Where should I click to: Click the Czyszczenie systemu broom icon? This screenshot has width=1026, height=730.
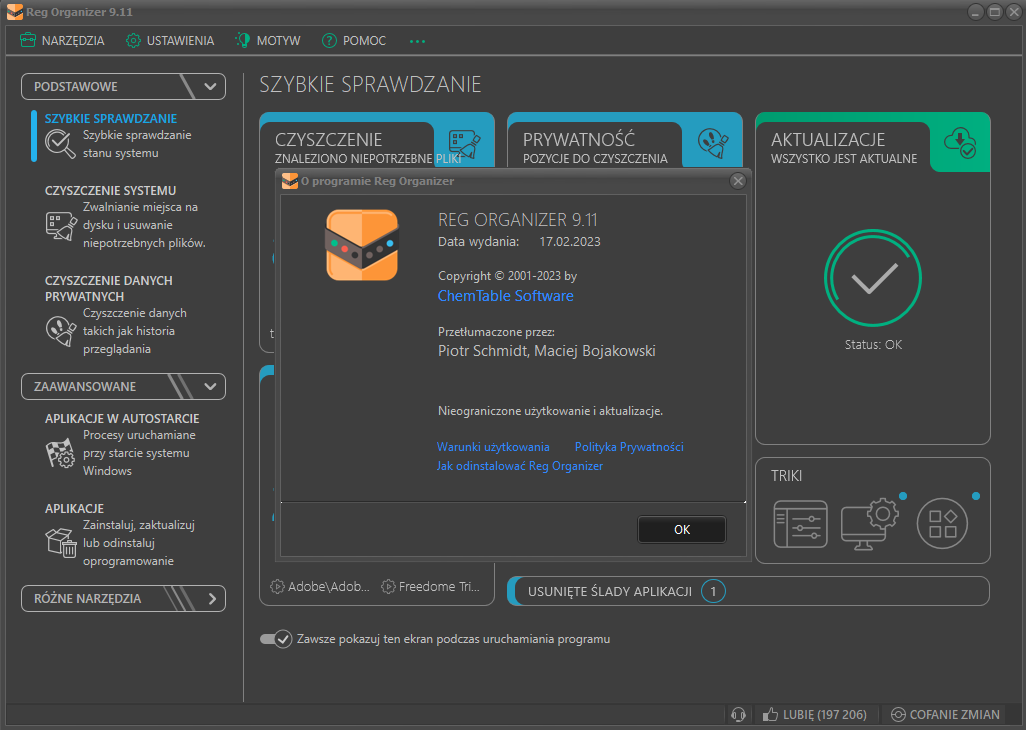click(x=61, y=226)
